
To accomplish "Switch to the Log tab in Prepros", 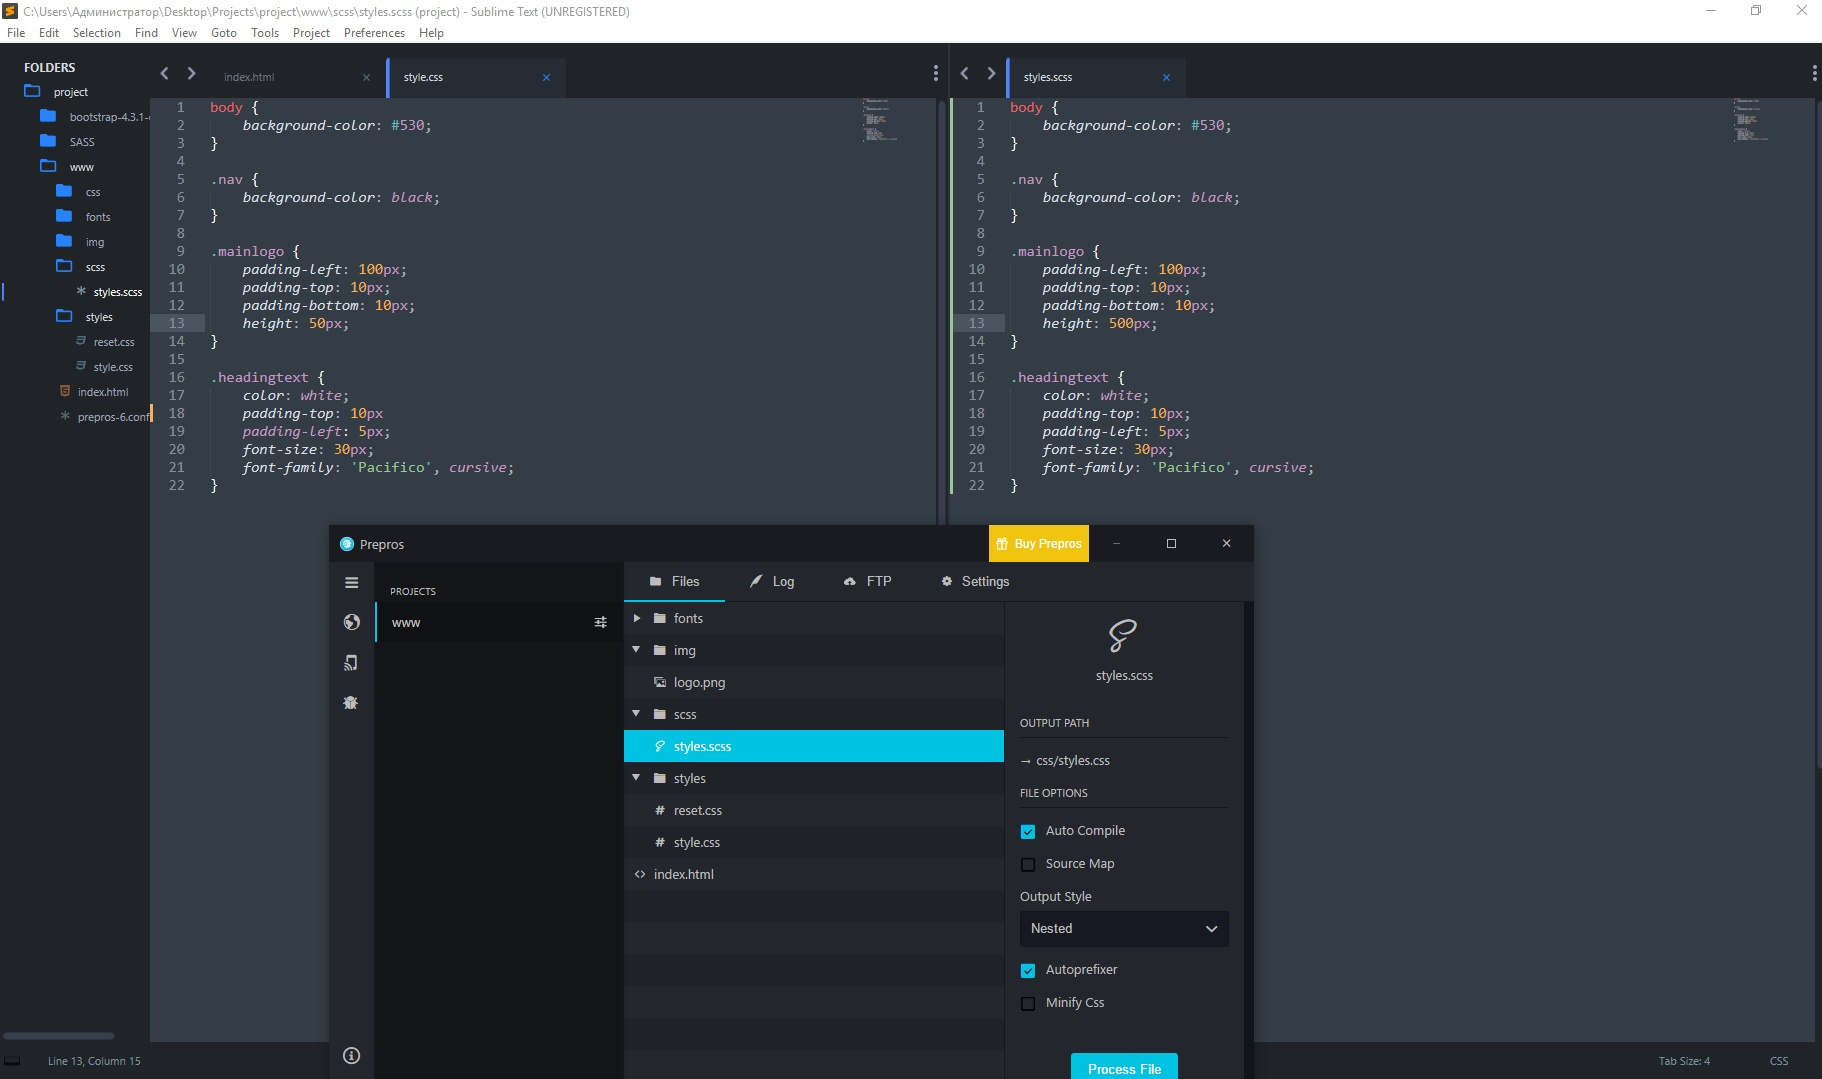I will click(772, 581).
